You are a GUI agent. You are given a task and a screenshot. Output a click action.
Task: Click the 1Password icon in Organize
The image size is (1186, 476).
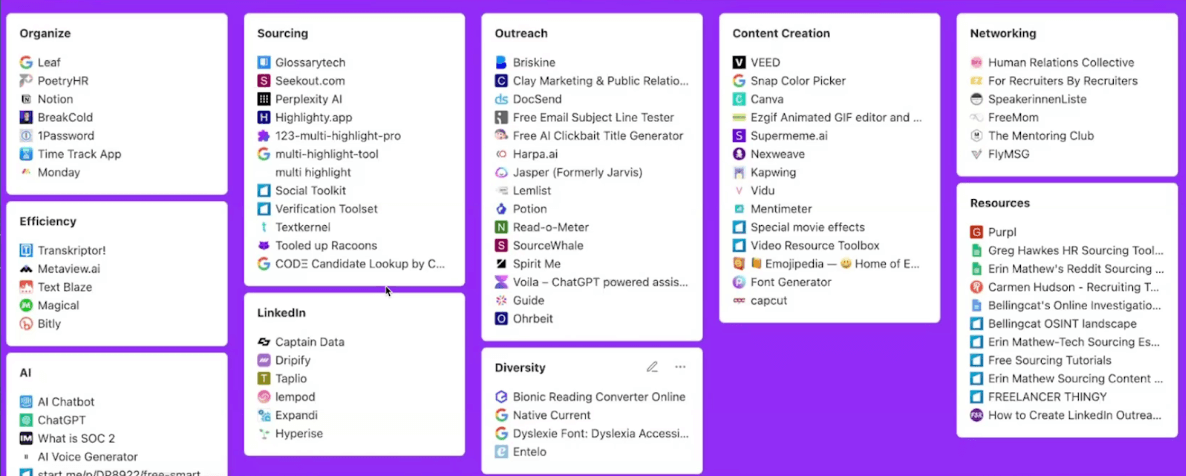click(x=26, y=135)
